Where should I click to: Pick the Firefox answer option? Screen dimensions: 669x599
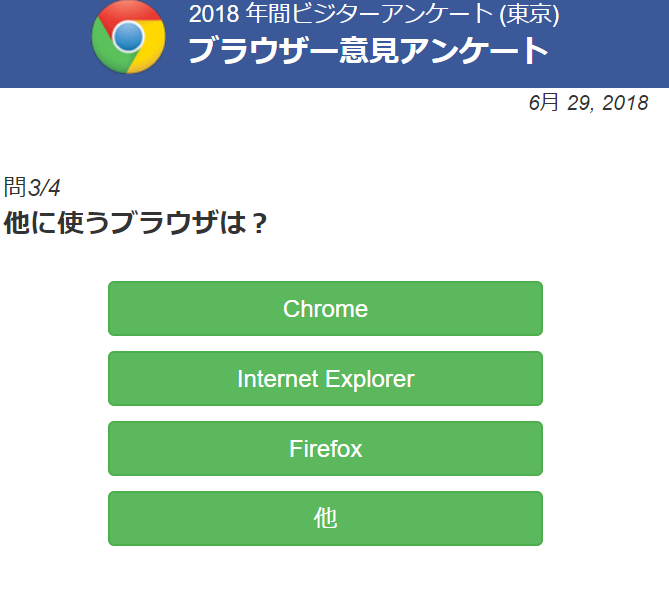point(325,448)
